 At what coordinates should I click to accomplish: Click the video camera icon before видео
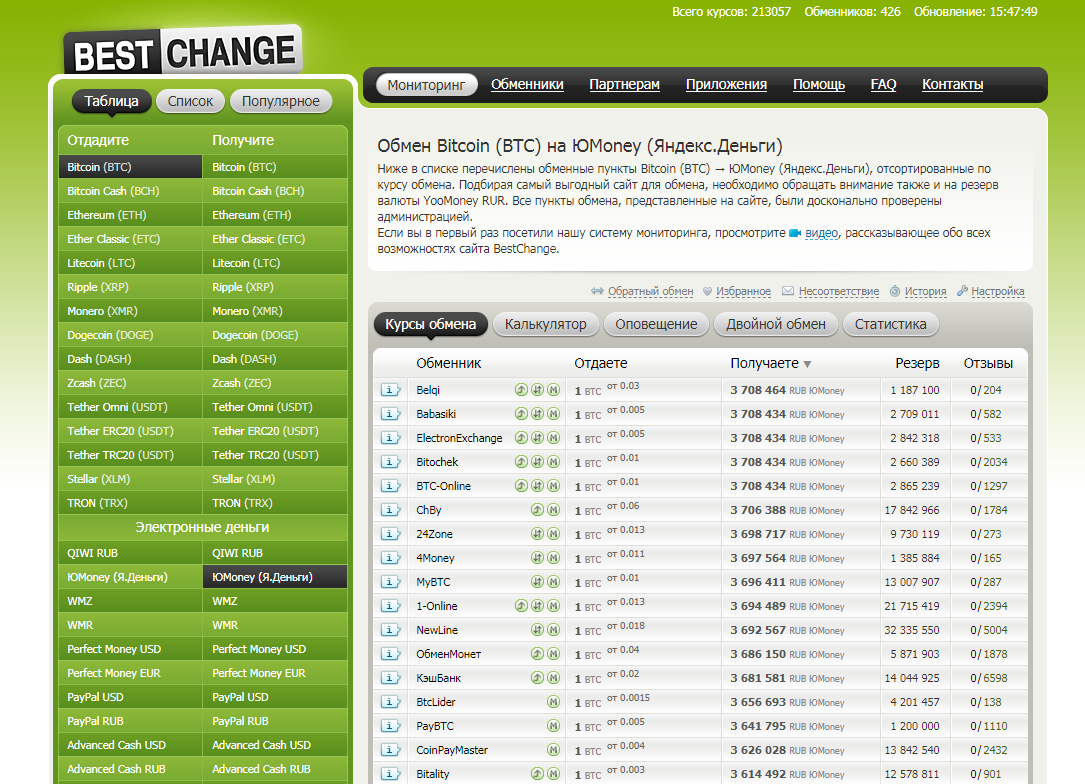tap(795, 233)
